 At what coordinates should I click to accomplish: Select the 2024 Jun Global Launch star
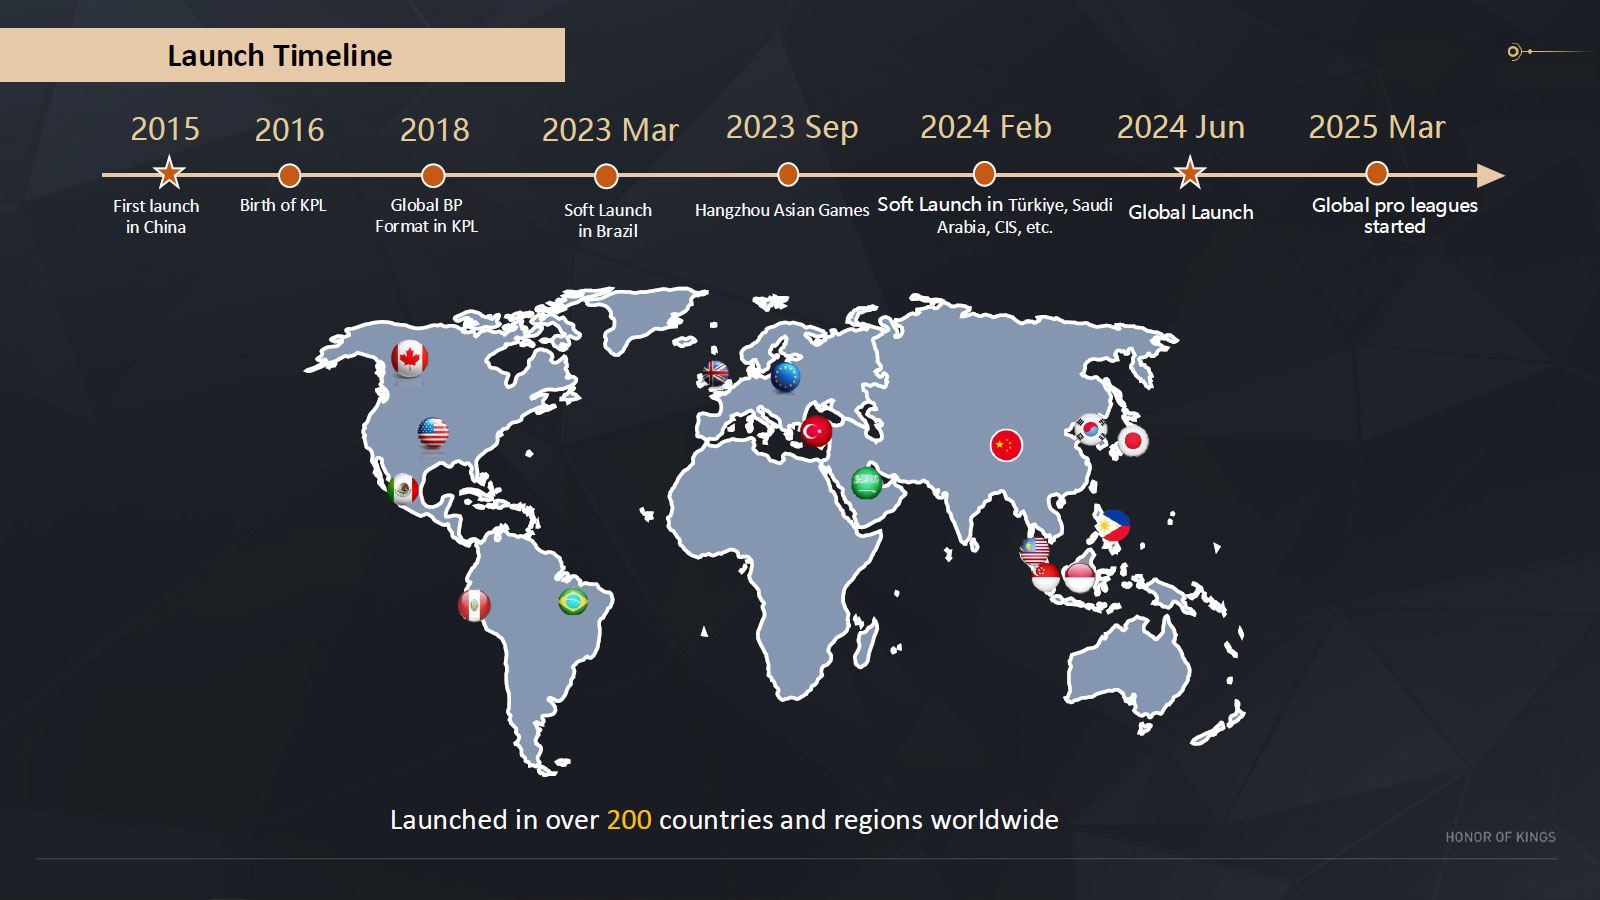(1189, 174)
